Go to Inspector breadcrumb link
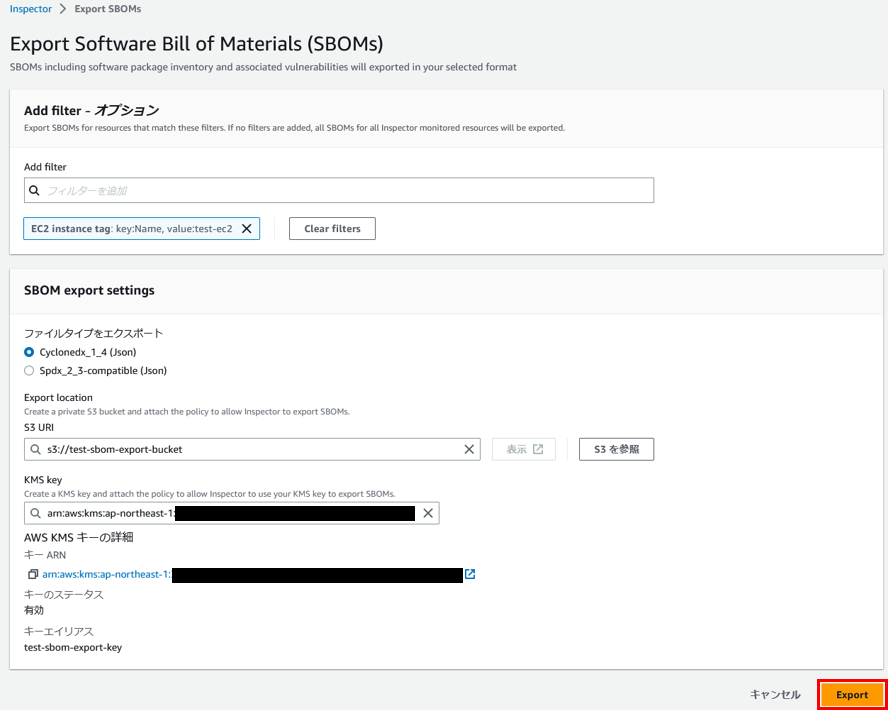This screenshot has height=710, width=888. tap(31, 9)
